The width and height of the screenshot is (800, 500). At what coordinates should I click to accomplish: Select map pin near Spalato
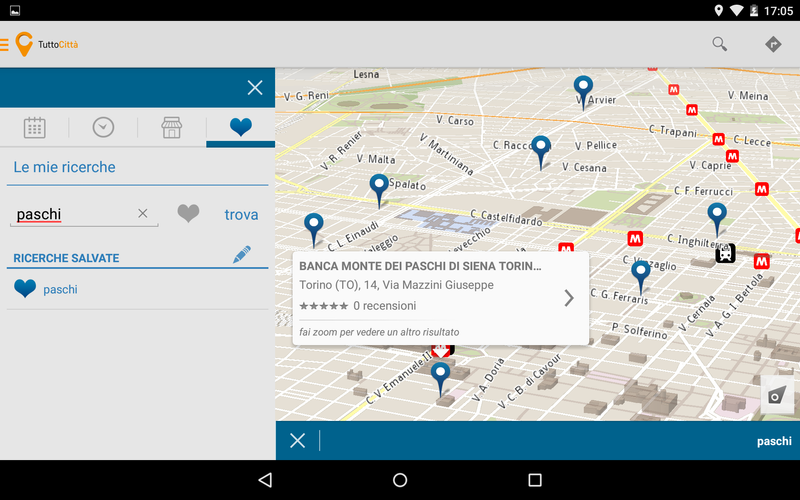pyautogui.click(x=379, y=190)
